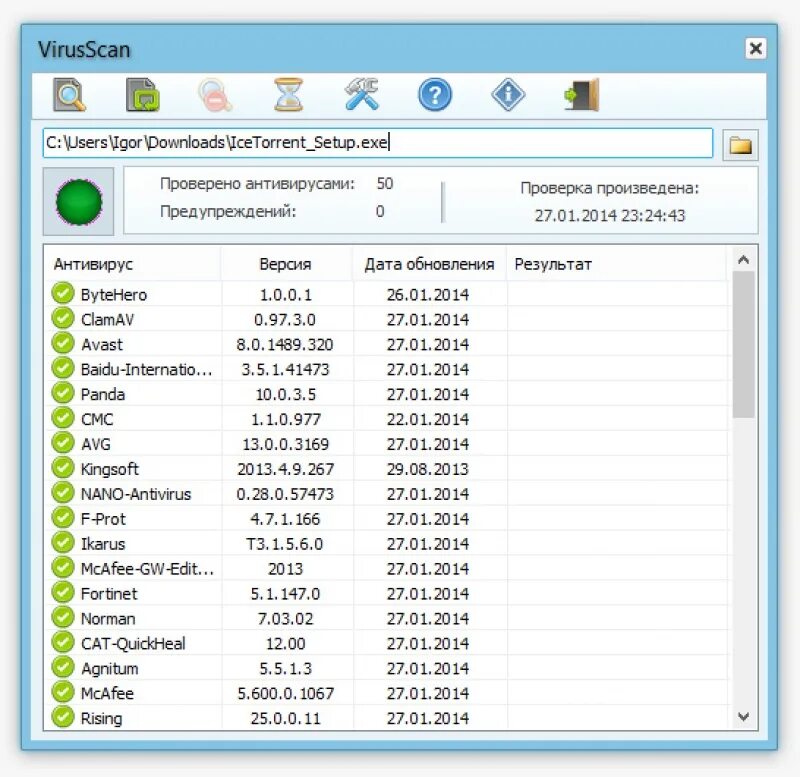Click the Проверено антивирусами count 50
Image resolution: width=800 pixels, height=777 pixels.
click(x=385, y=183)
